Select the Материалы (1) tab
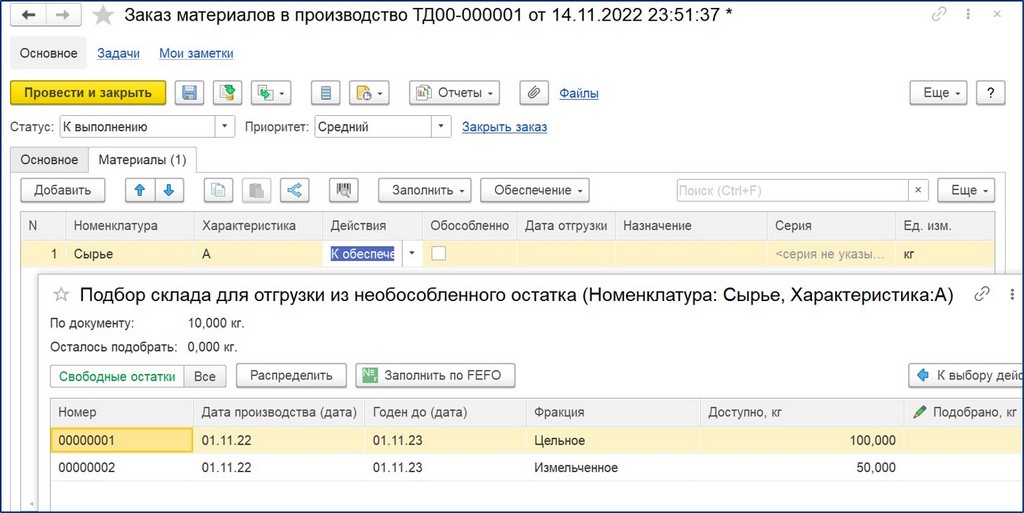This screenshot has width=1024, height=513. [x=142, y=159]
